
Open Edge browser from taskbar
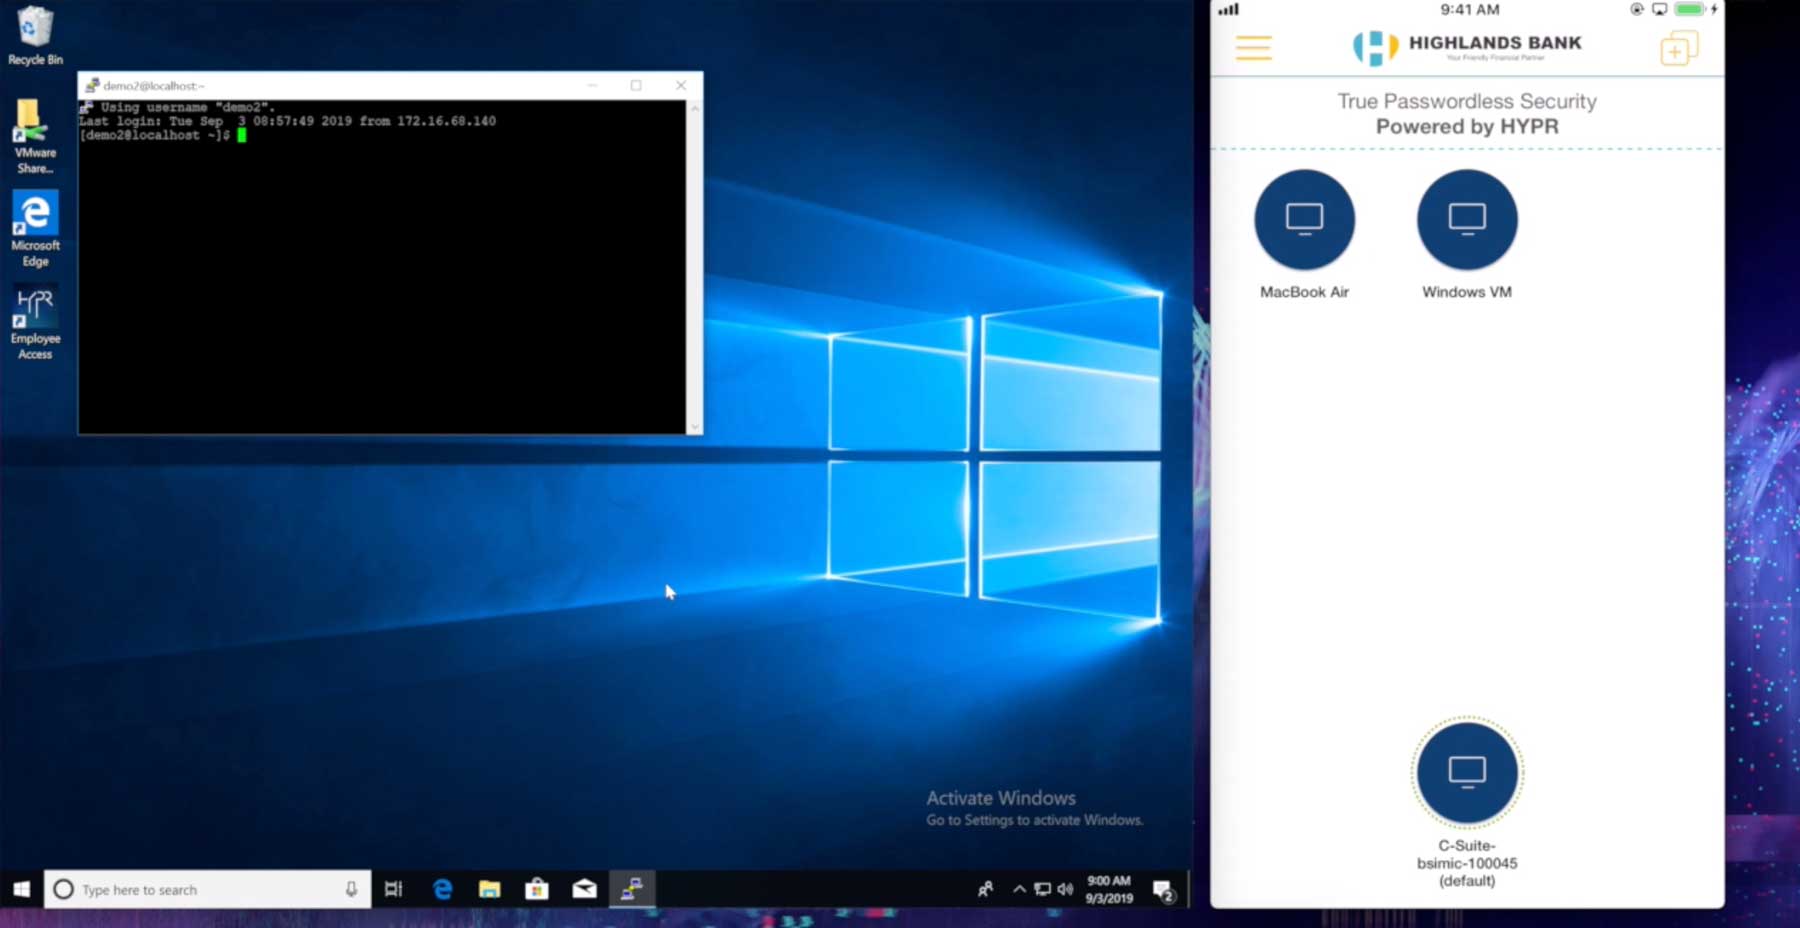click(442, 889)
